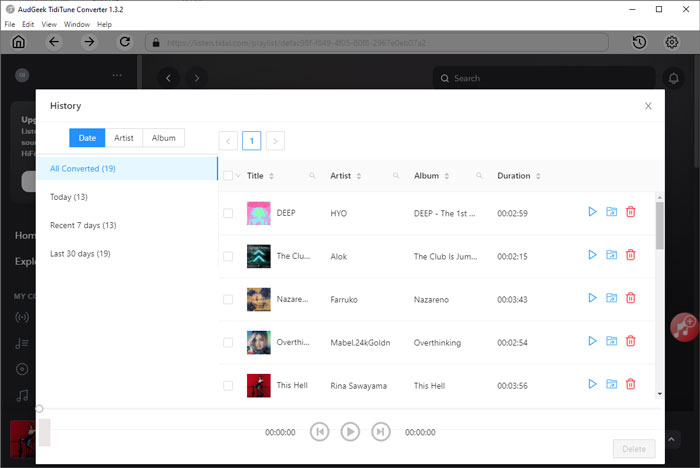The image size is (700, 468).
Task: Select Recent 7 days (13) filter
Action: tap(127, 225)
